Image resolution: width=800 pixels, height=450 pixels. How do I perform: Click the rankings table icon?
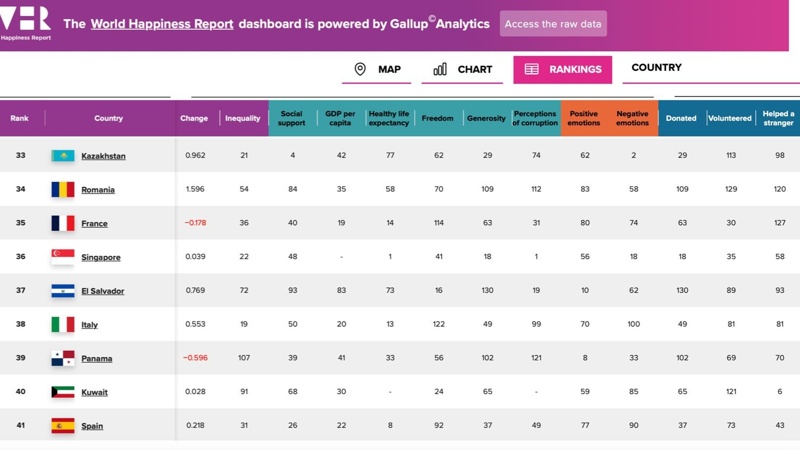tap(531, 69)
